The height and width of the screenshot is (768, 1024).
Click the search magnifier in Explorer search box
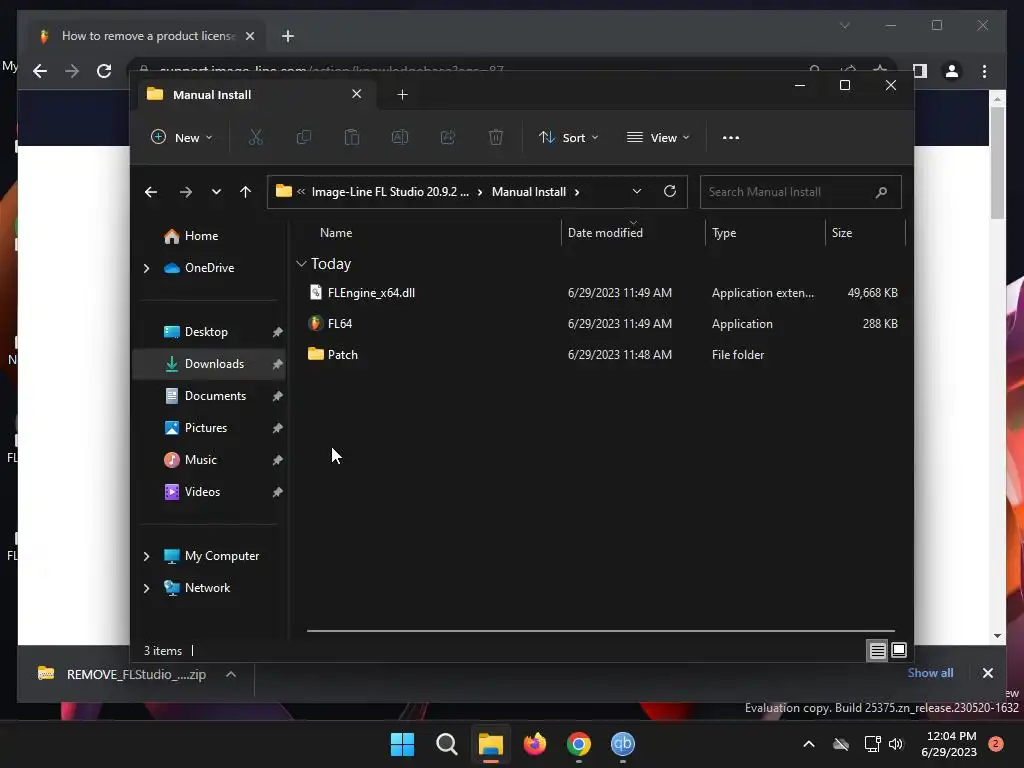[x=881, y=192]
